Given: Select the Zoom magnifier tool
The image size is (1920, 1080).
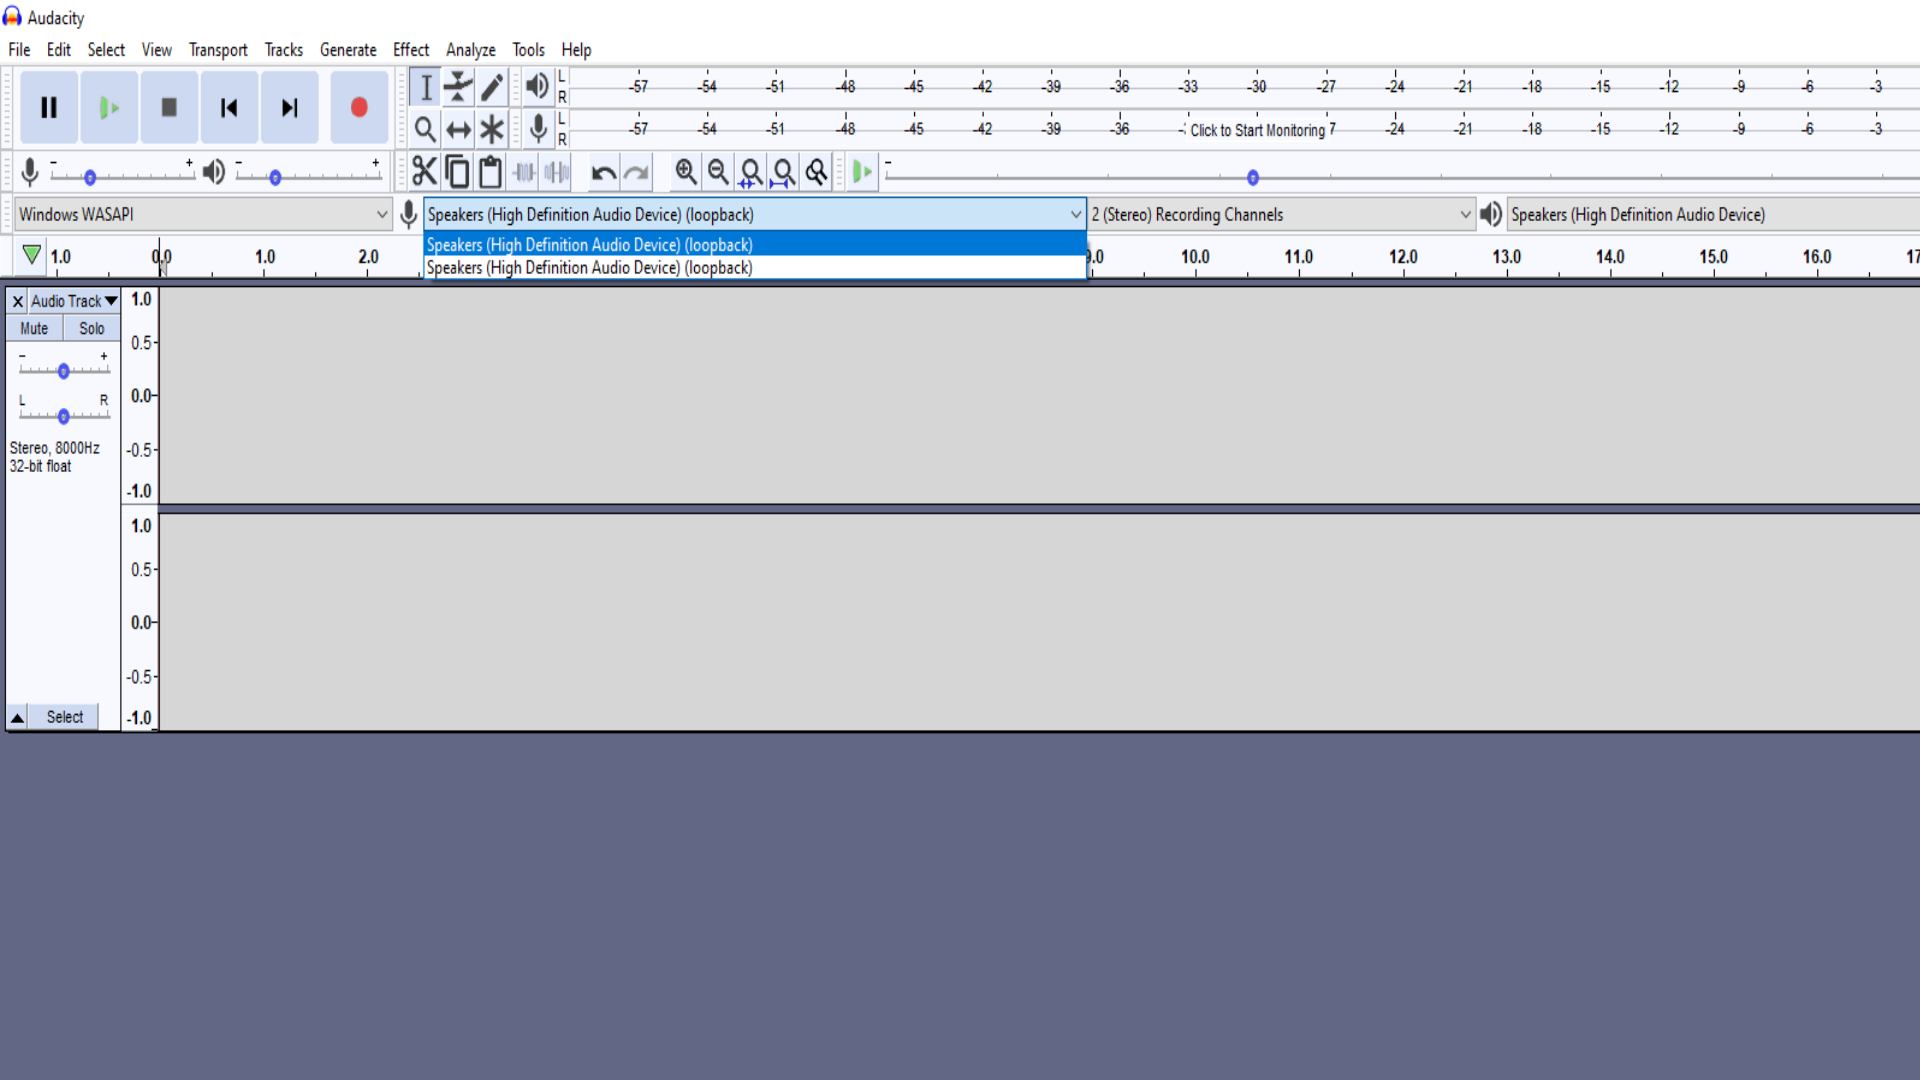Looking at the screenshot, I should (x=425, y=129).
